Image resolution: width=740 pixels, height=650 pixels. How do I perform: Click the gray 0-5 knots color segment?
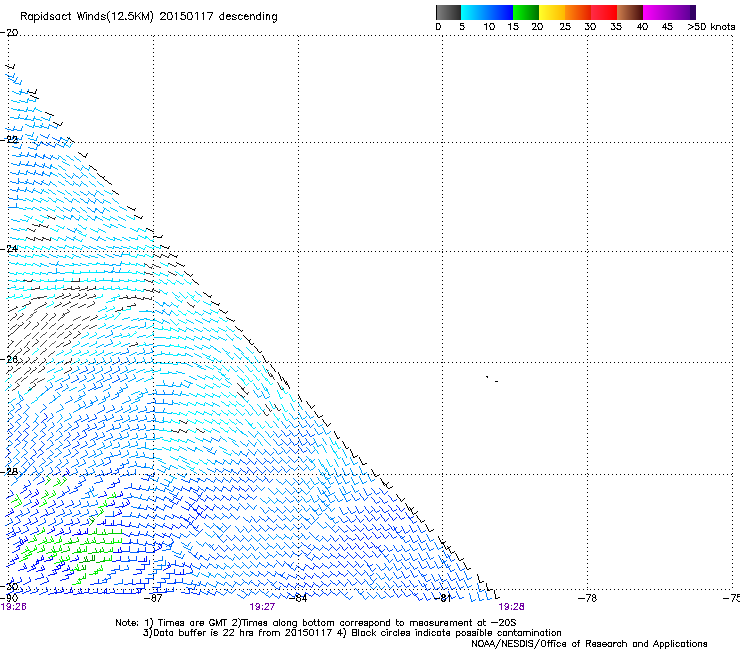(x=448, y=12)
